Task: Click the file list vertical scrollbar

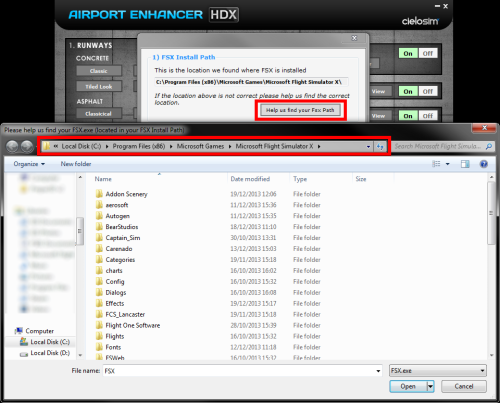Action: pos(491,267)
